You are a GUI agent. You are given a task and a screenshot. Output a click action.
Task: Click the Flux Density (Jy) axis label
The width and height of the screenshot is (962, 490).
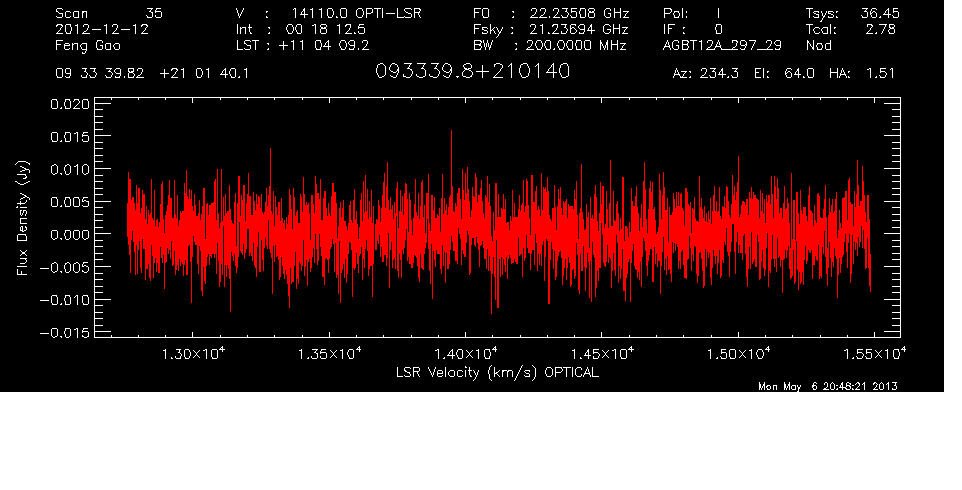pyautogui.click(x=23, y=218)
